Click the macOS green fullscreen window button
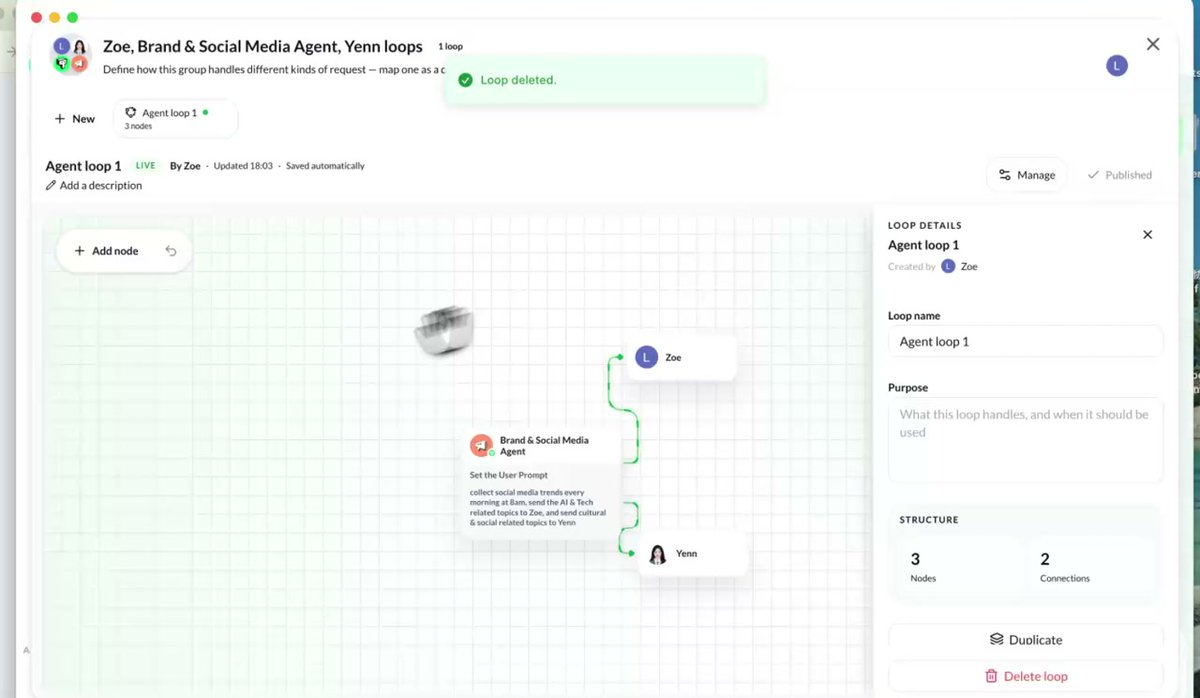Image resolution: width=1200 pixels, height=698 pixels. [x=73, y=18]
